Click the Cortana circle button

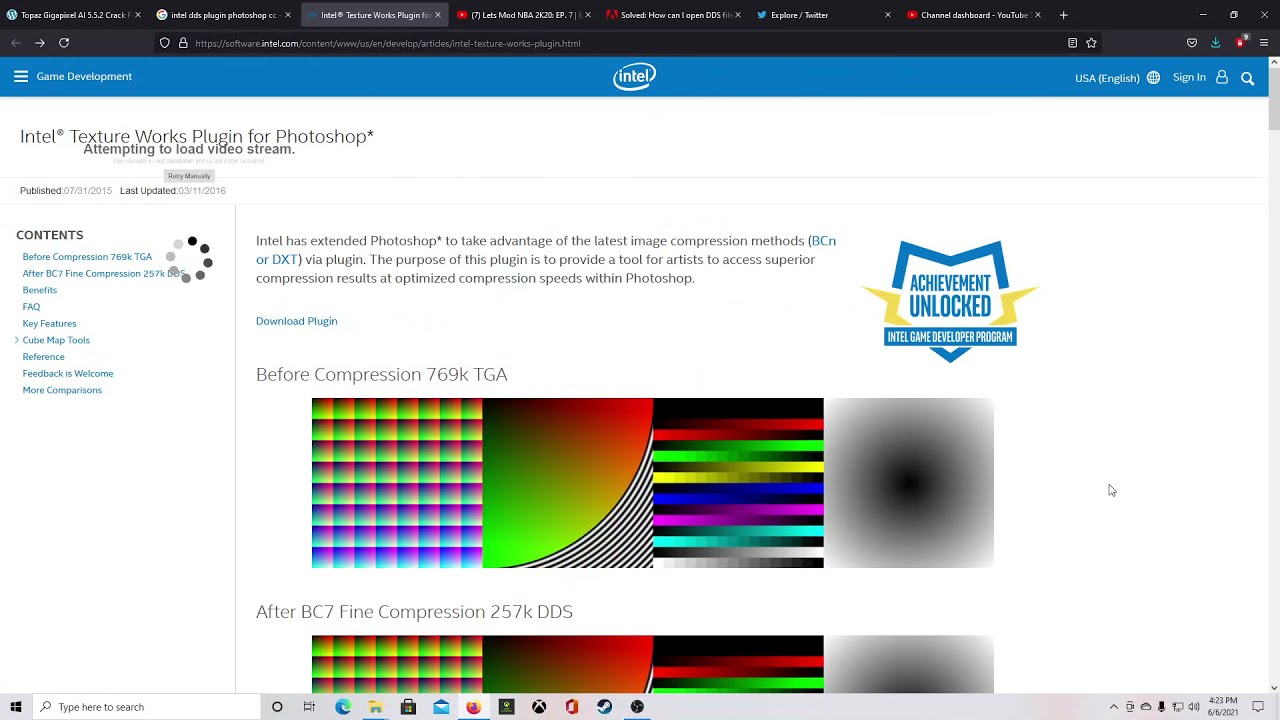click(x=277, y=707)
